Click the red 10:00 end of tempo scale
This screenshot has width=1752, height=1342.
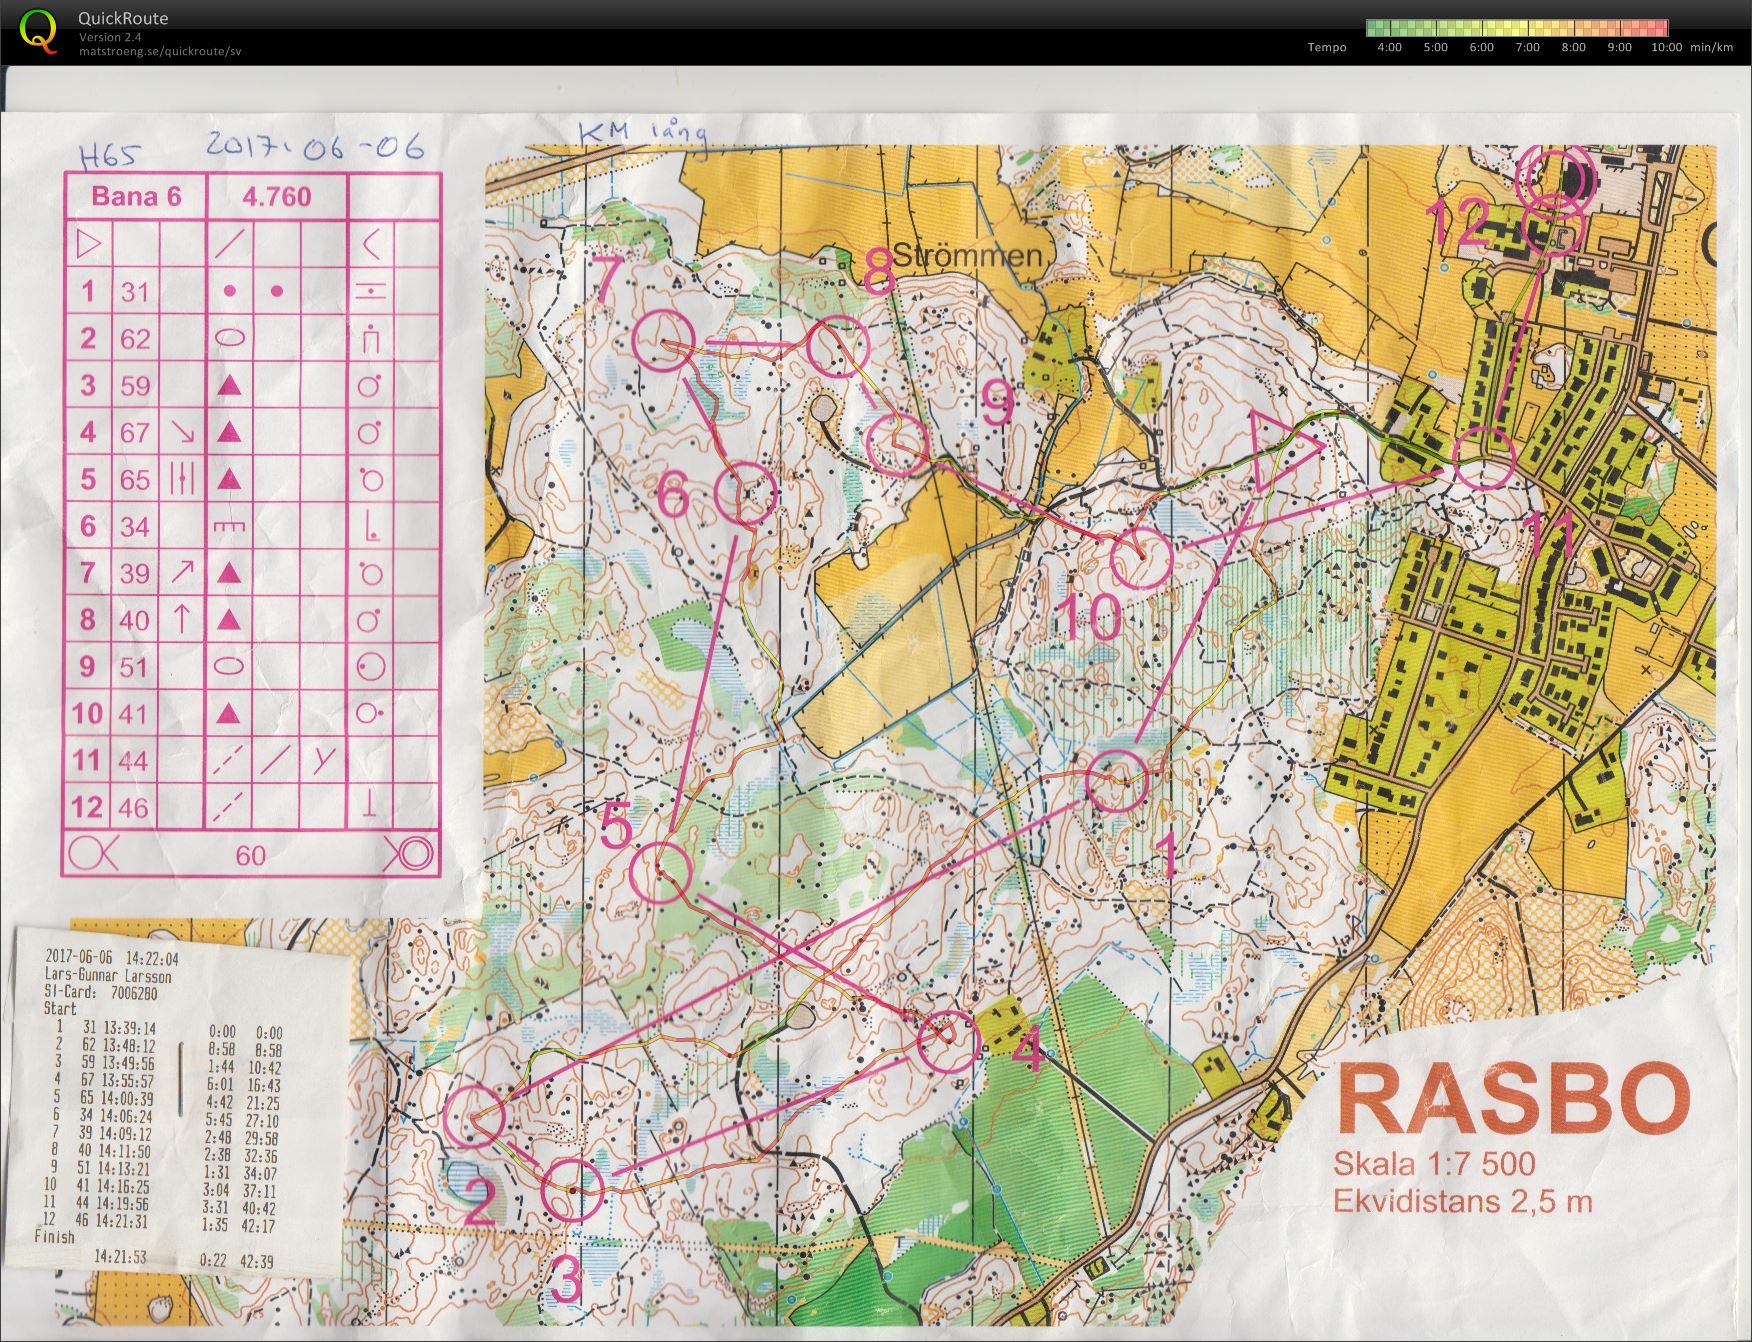tap(1657, 28)
